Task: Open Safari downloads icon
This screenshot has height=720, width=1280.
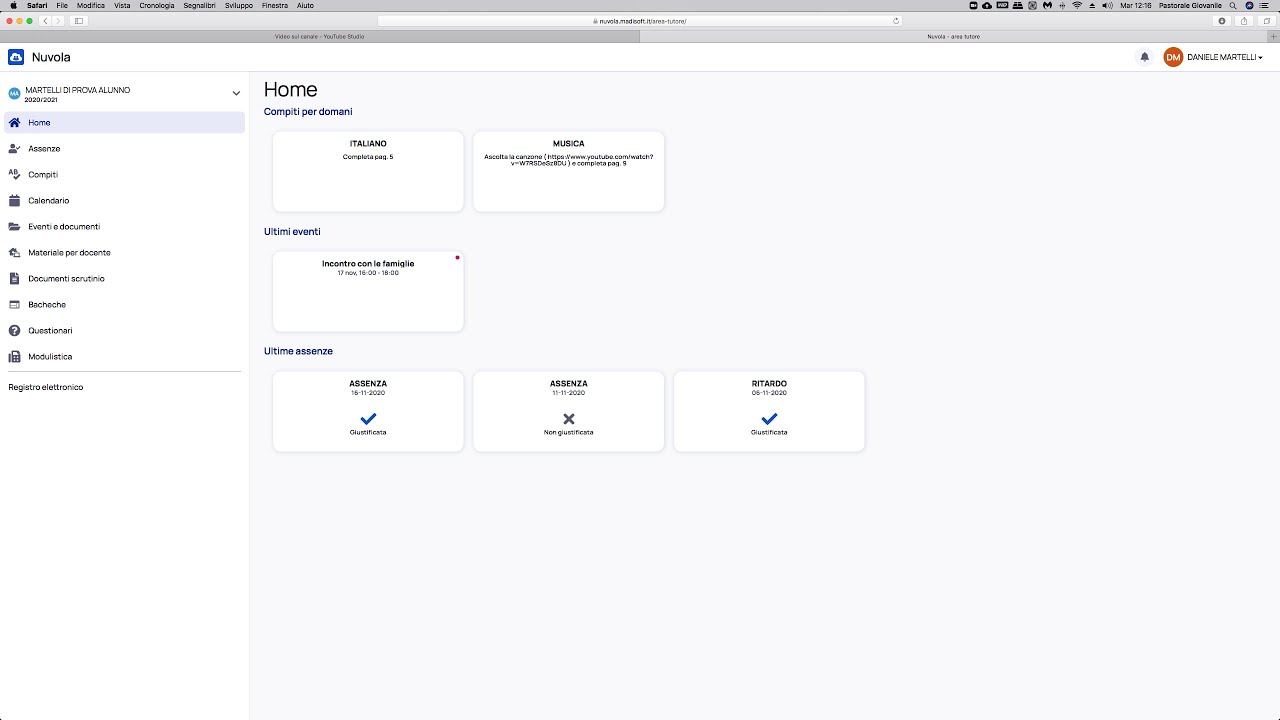Action: click(1222, 20)
